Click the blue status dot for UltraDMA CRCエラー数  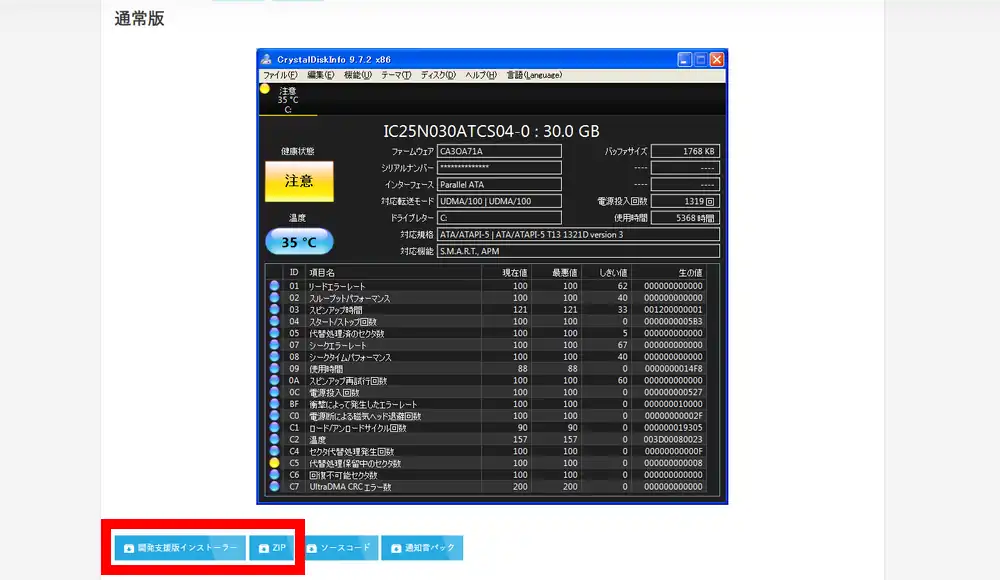click(x=274, y=485)
